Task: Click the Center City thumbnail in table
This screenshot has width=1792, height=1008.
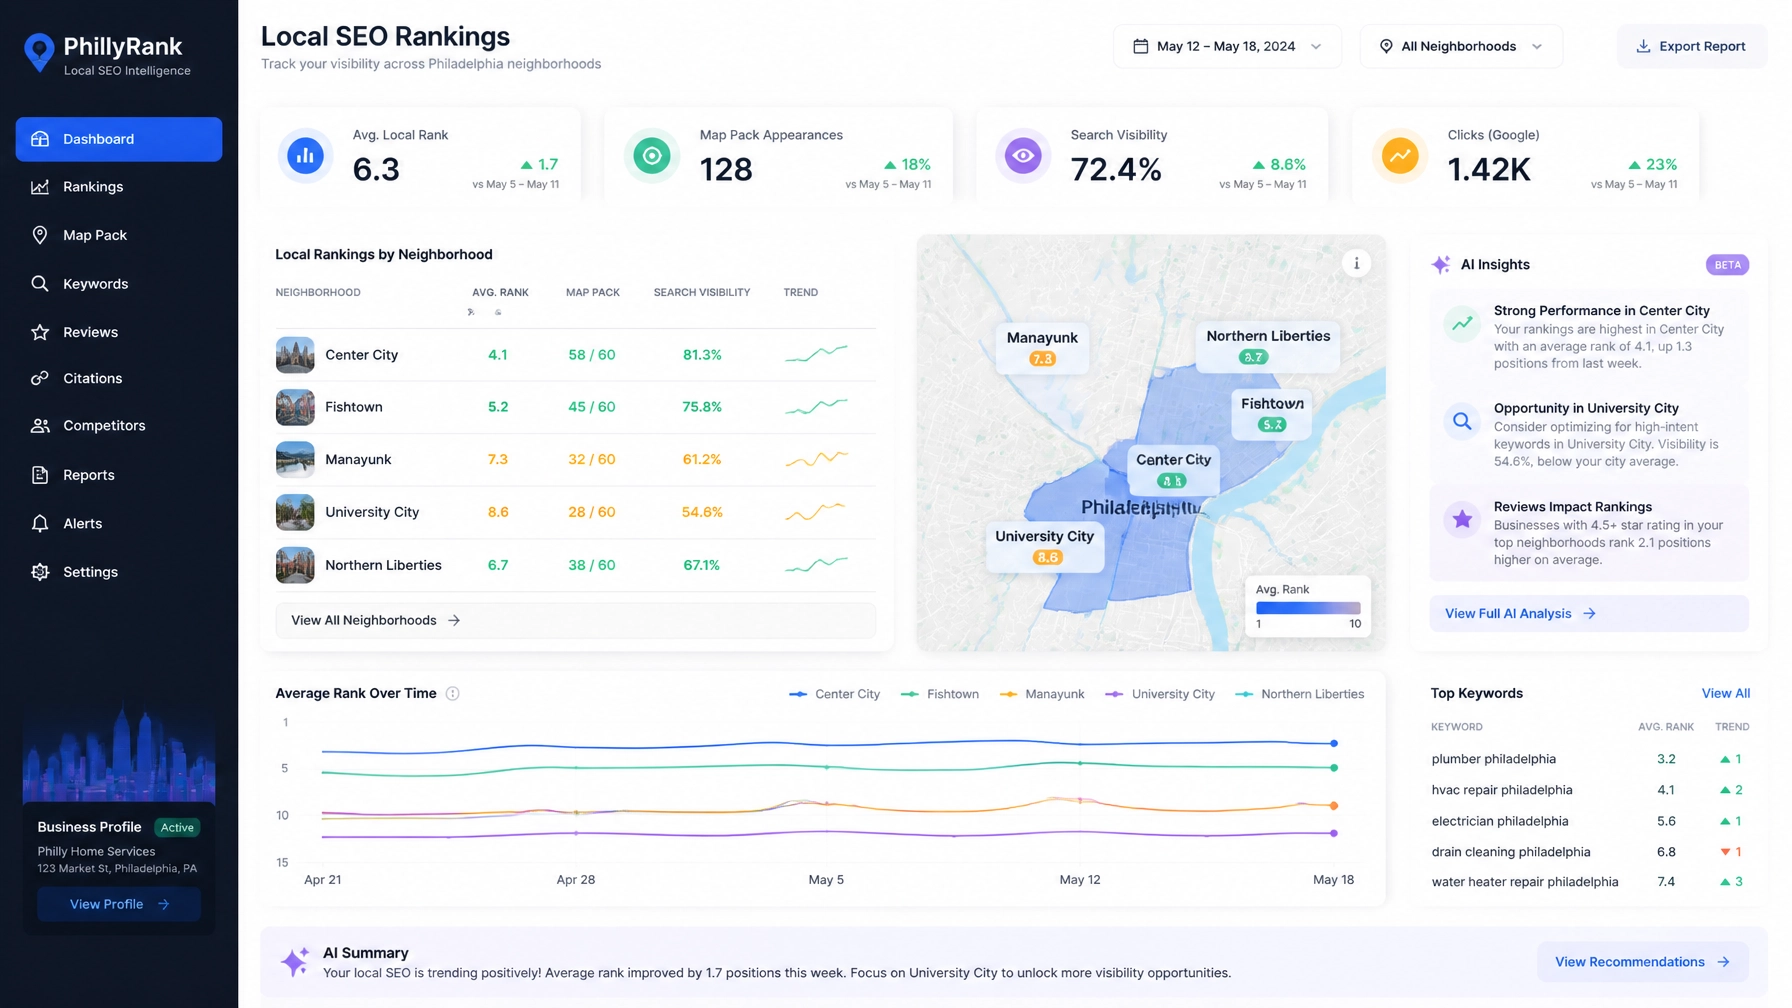Action: (295, 355)
